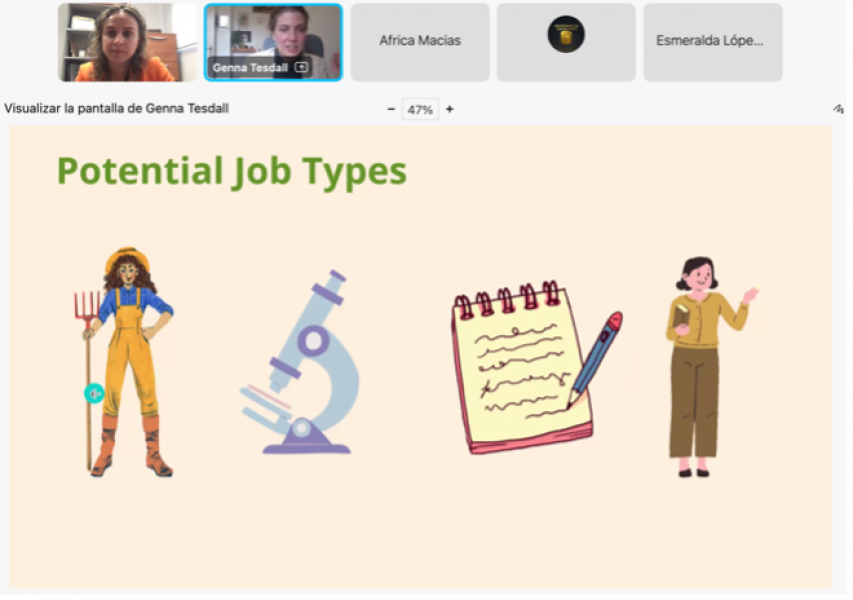Click the pop-out icon at far right of zoom bar
Screen dimensions: 853x600
point(838,109)
